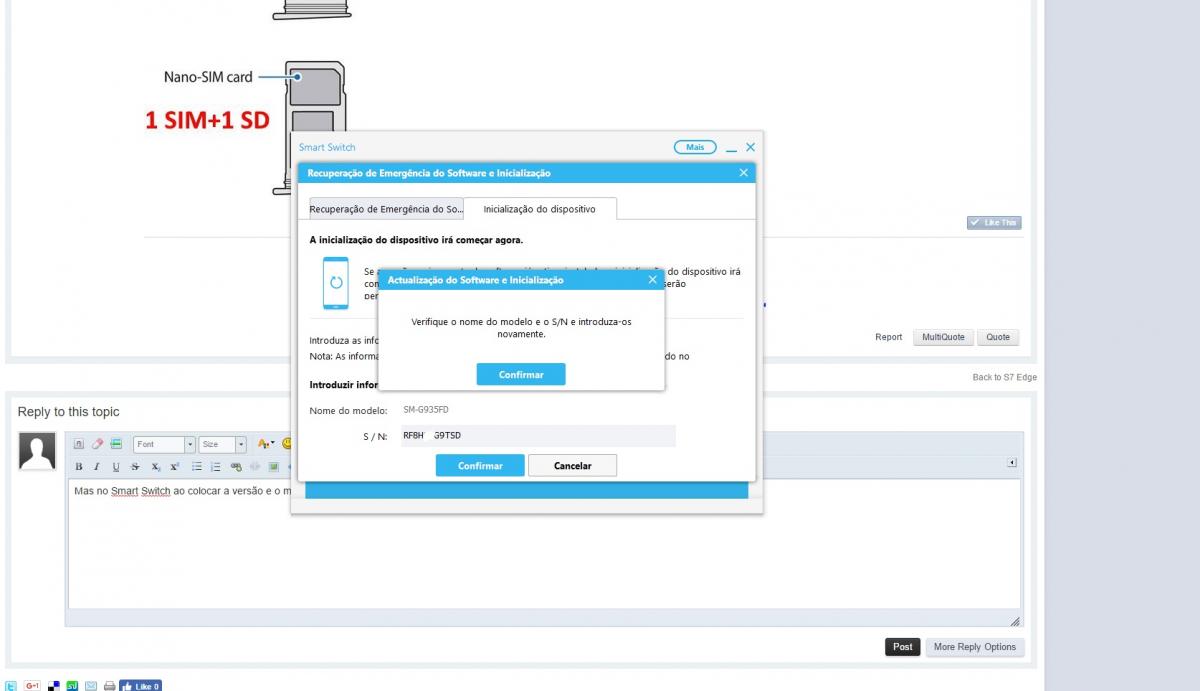
Task: Close the Smart Switch window
Action: (750, 147)
